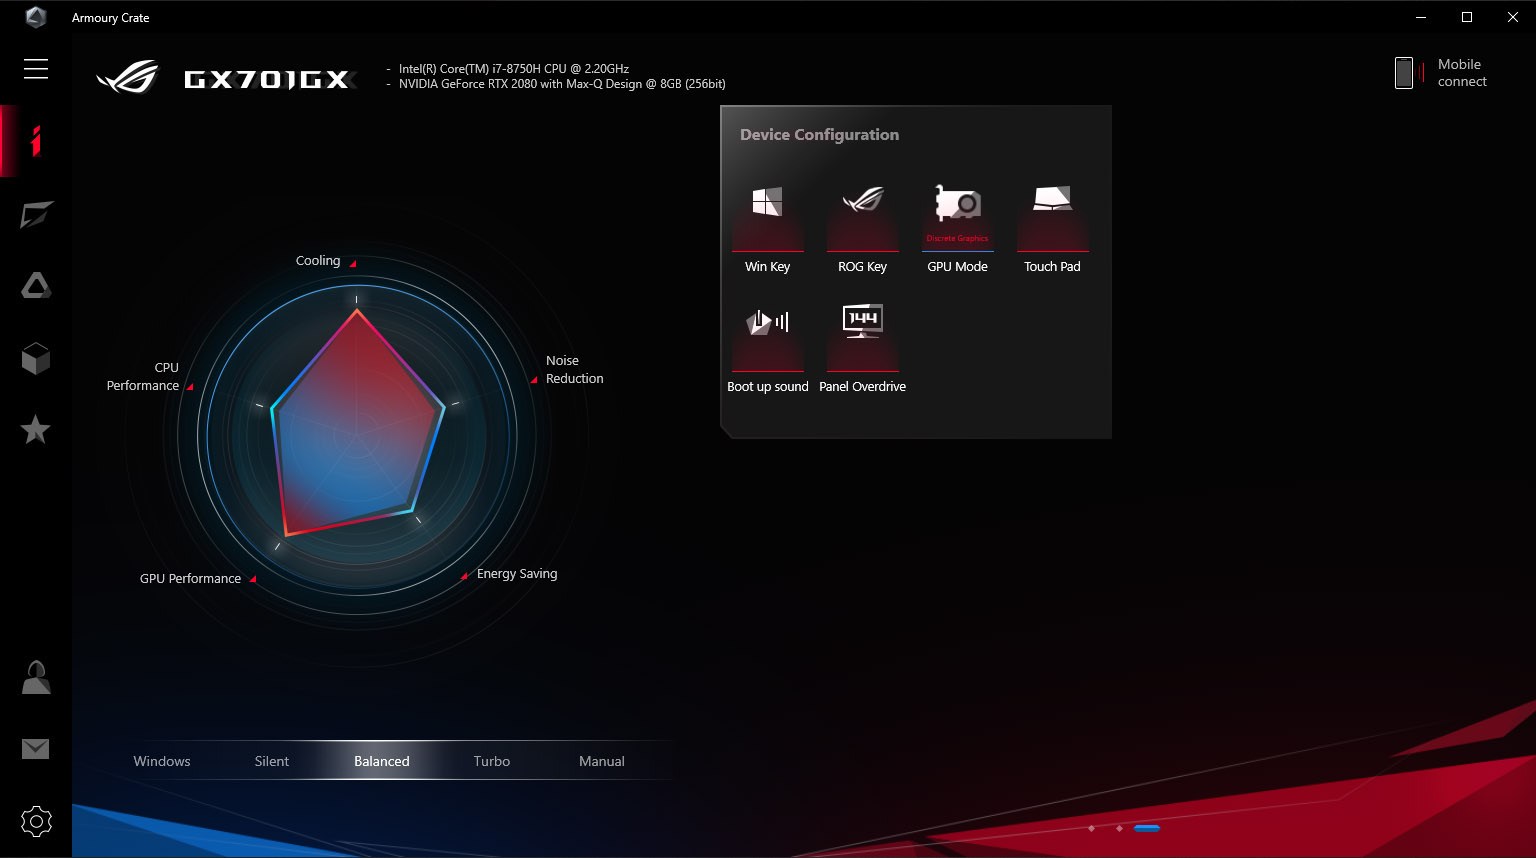Click the Intel Core i7-8750H CPU text
1536x858 pixels.
[x=514, y=69]
